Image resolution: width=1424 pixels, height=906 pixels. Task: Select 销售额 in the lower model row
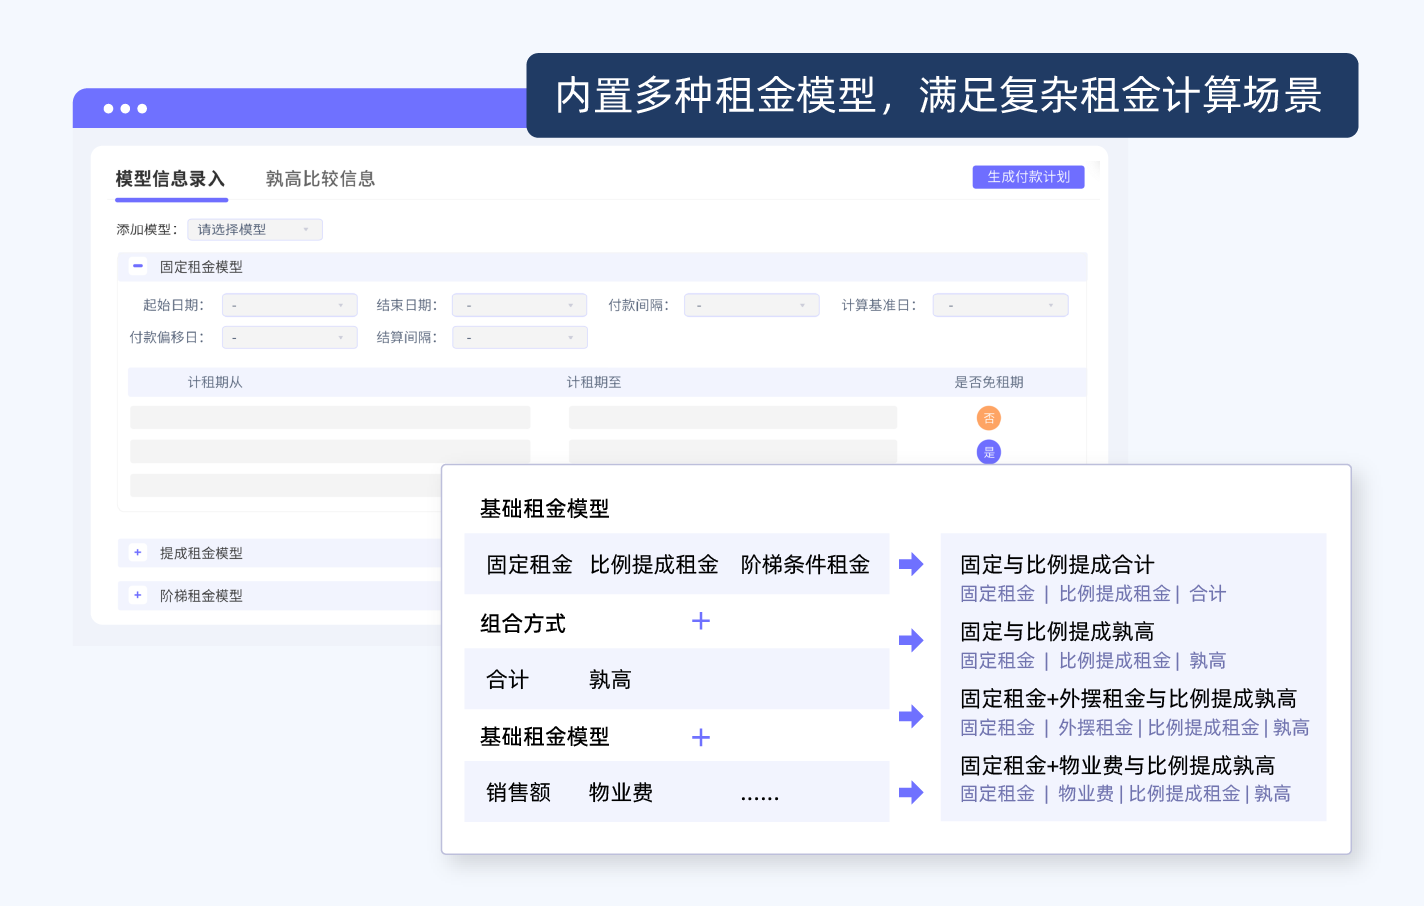point(518,793)
